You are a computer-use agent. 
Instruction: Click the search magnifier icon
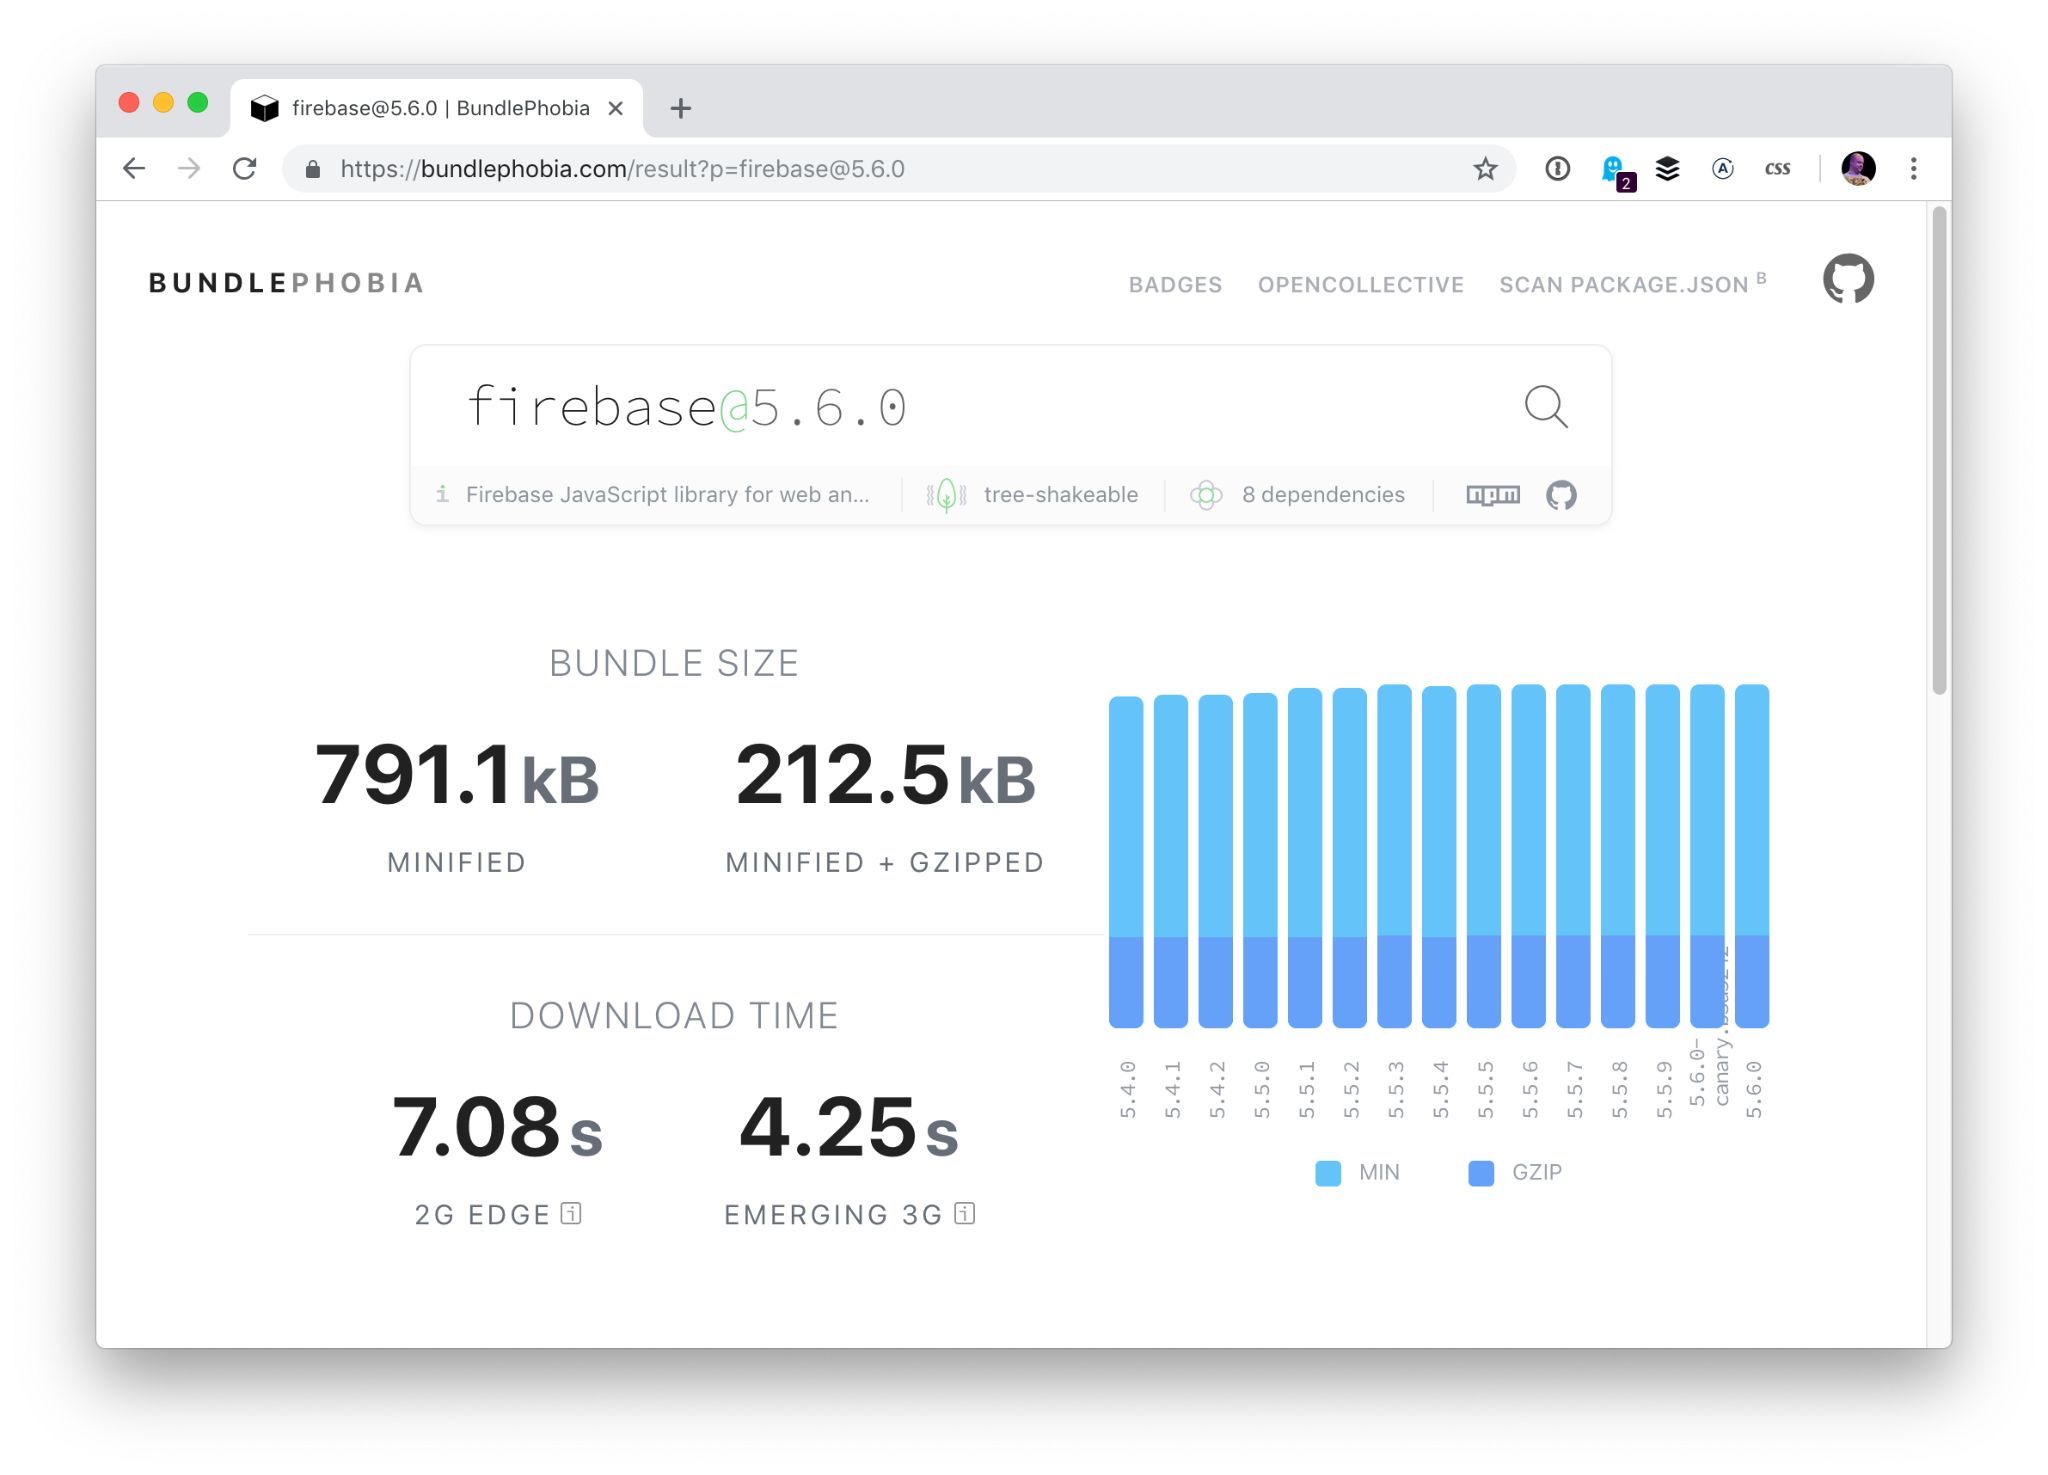1545,406
